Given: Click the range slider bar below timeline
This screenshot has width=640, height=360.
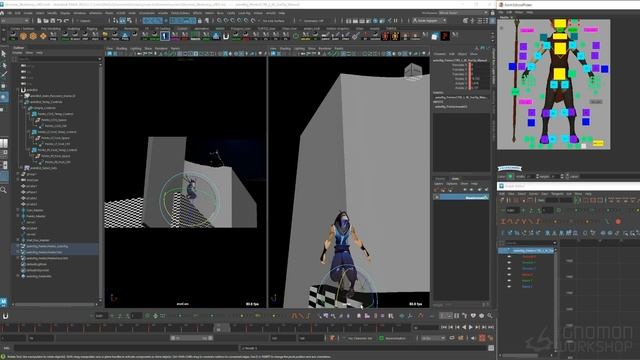Looking at the screenshot, I should tap(191, 338).
